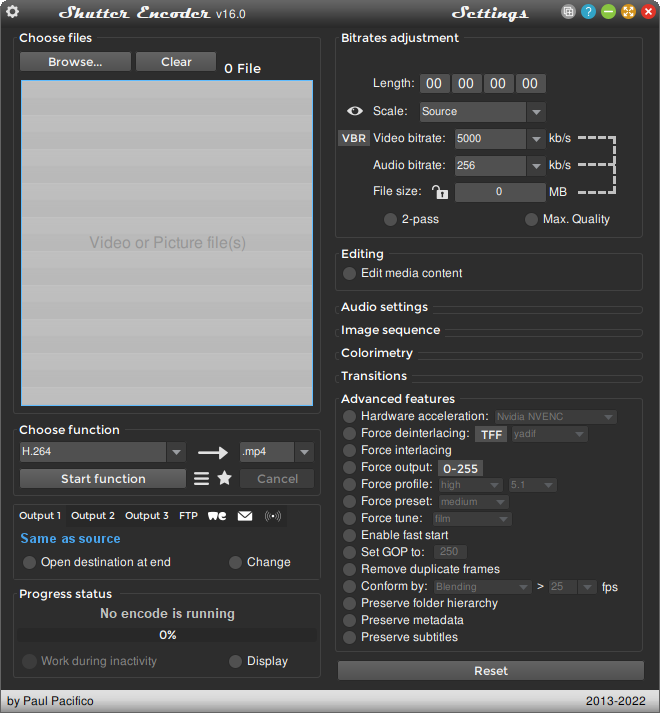Enable the 2-pass option

tap(391, 219)
